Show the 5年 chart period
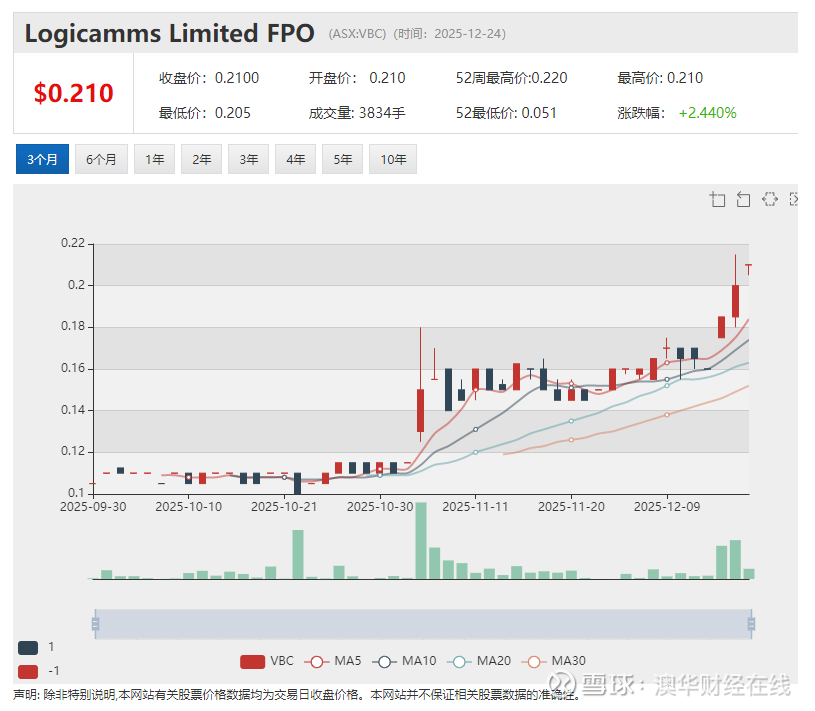Screen dimensions: 815x711 click(x=343, y=159)
